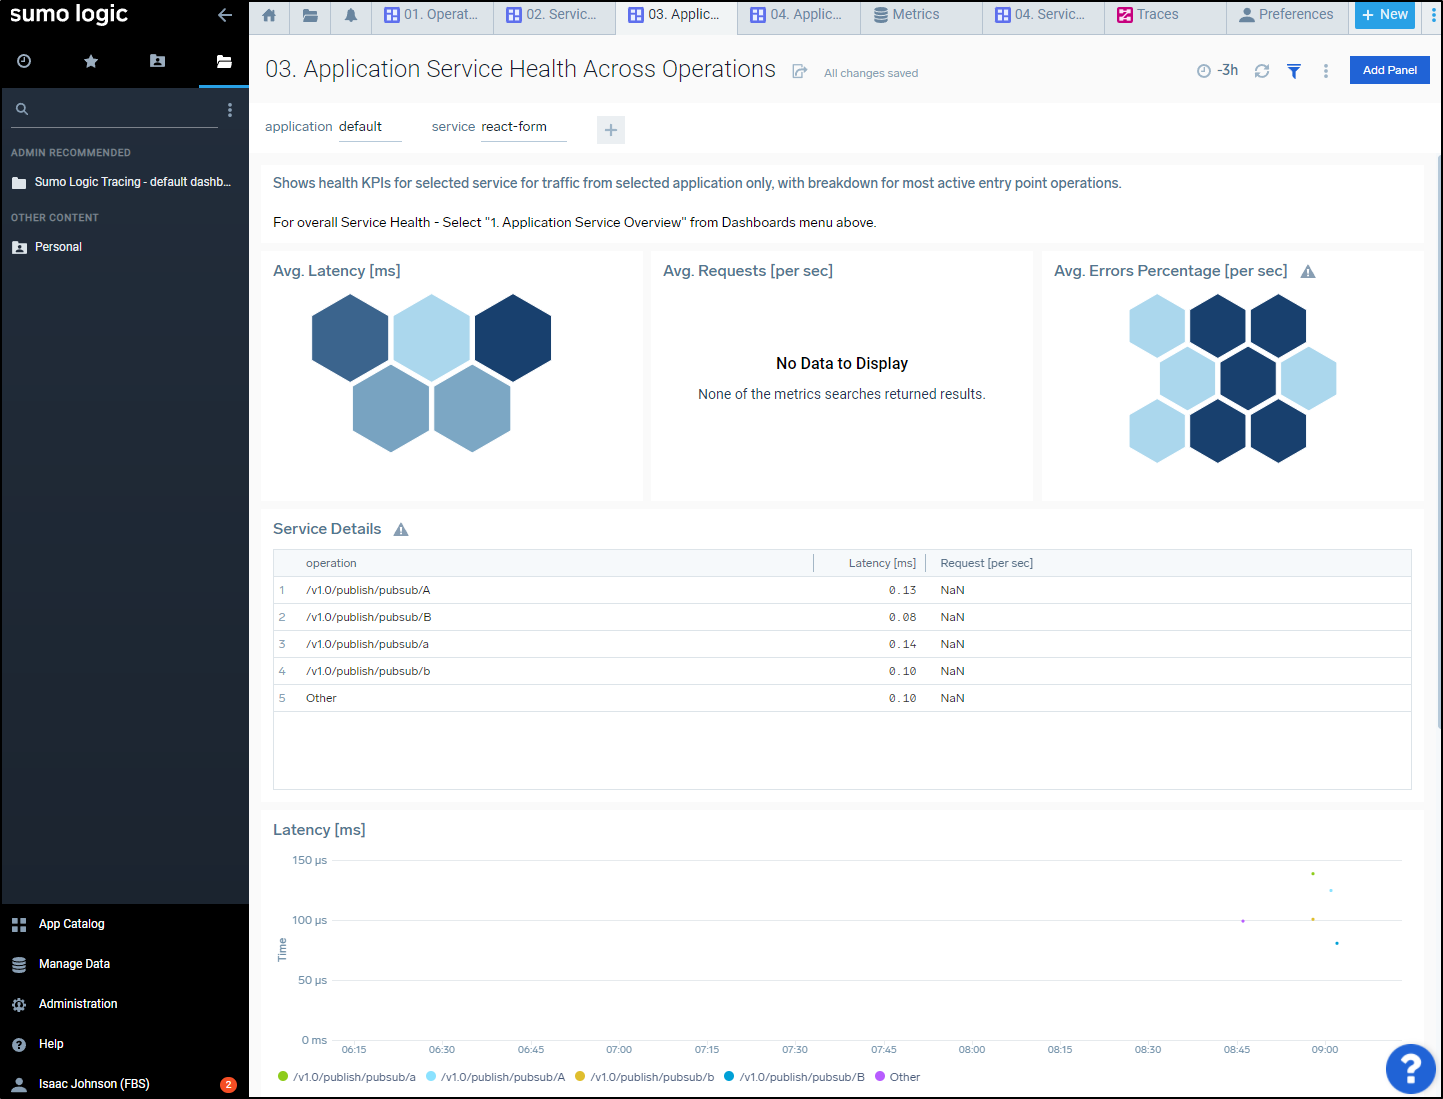This screenshot has height=1099, width=1443.
Task: Open Manage Data menu
Action: click(x=74, y=964)
